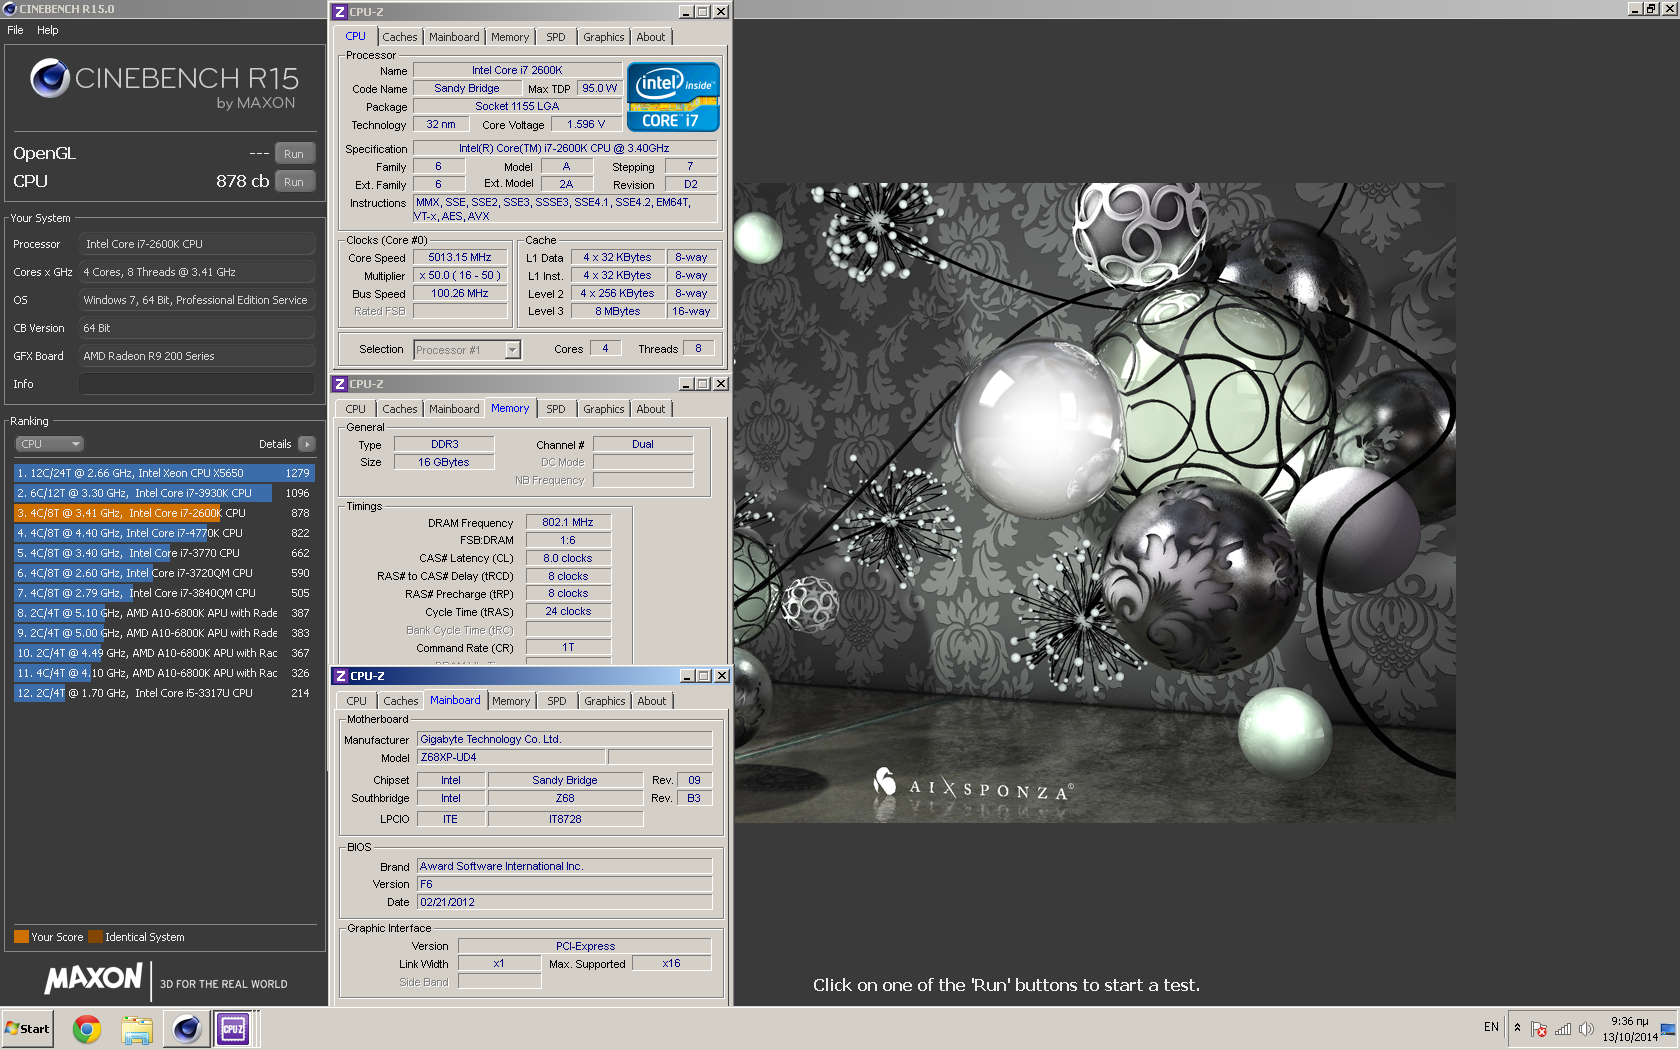Click the Gigabyte Technology manufacturer field

tap(564, 739)
